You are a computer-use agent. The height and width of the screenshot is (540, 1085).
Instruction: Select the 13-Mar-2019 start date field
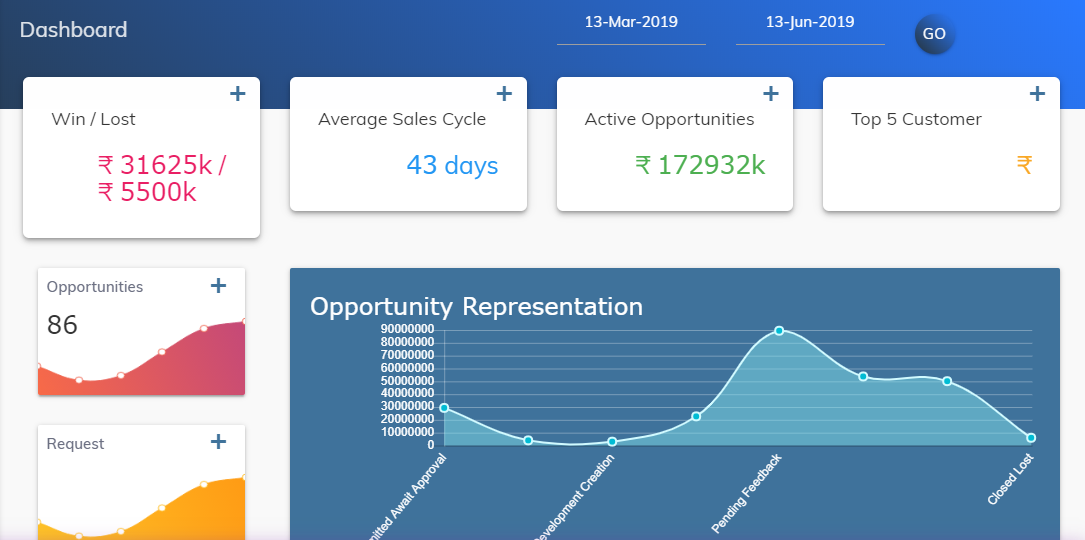point(631,23)
